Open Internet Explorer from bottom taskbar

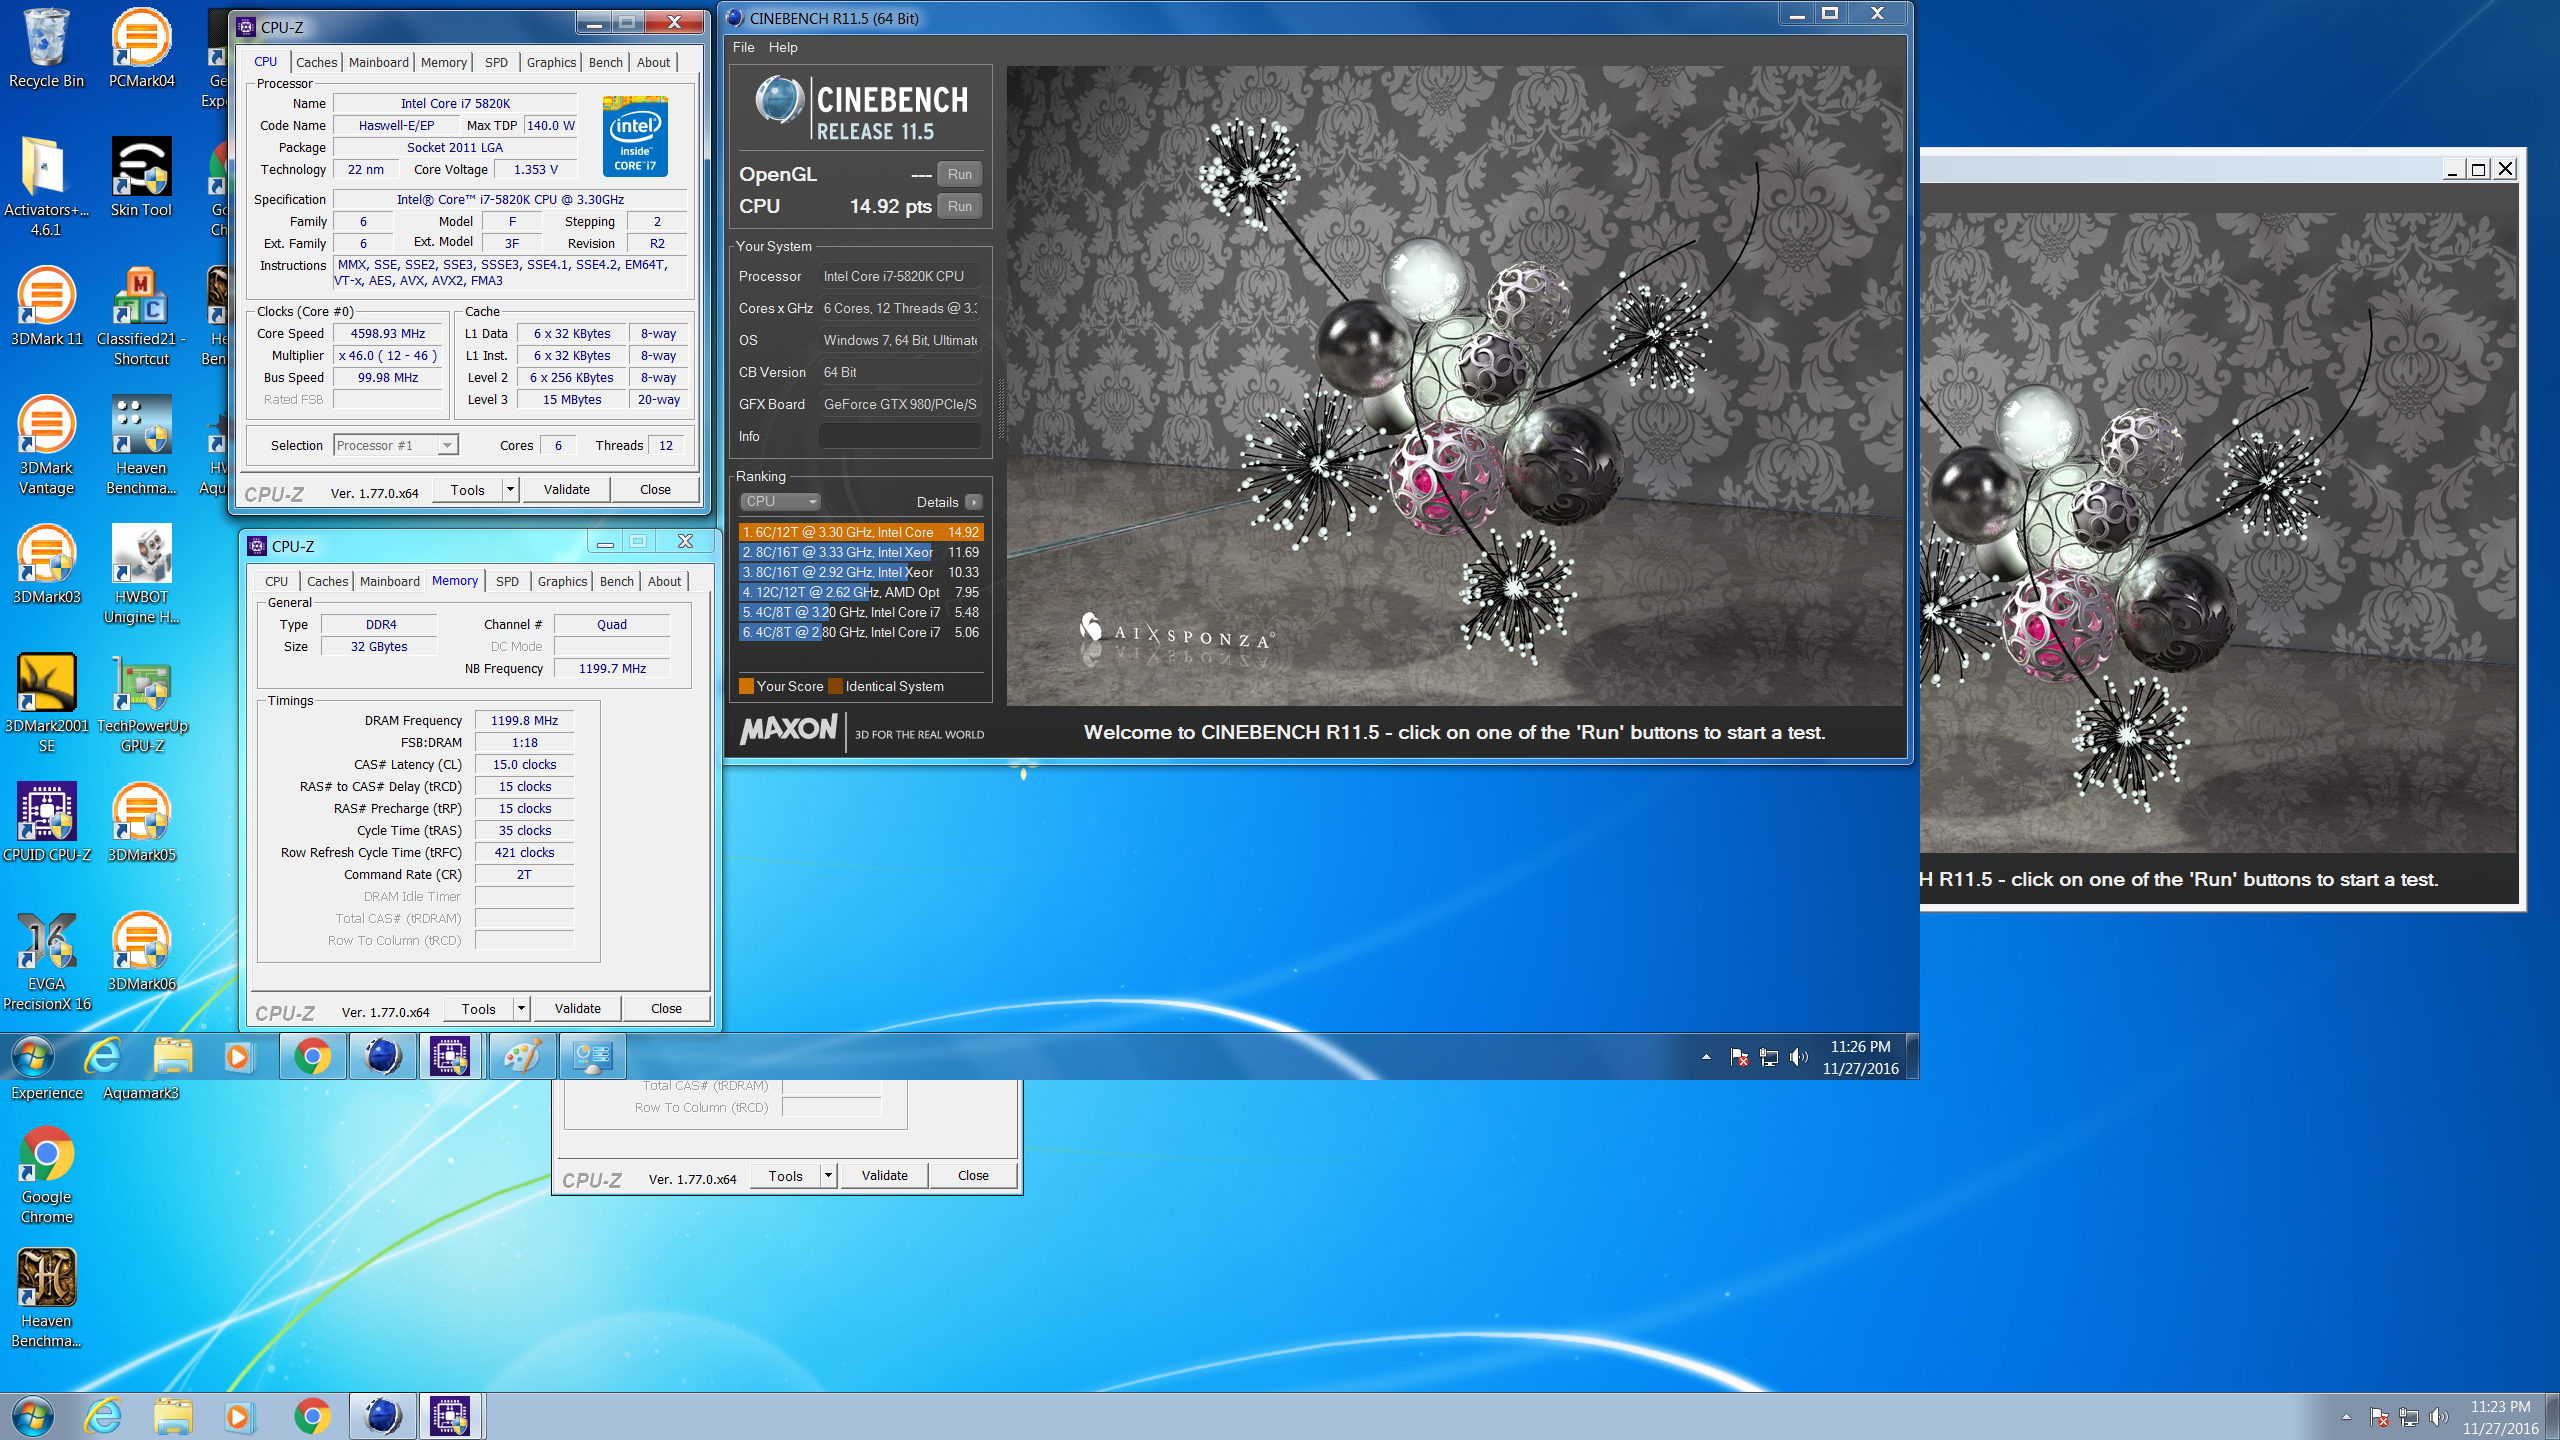coord(103,1416)
